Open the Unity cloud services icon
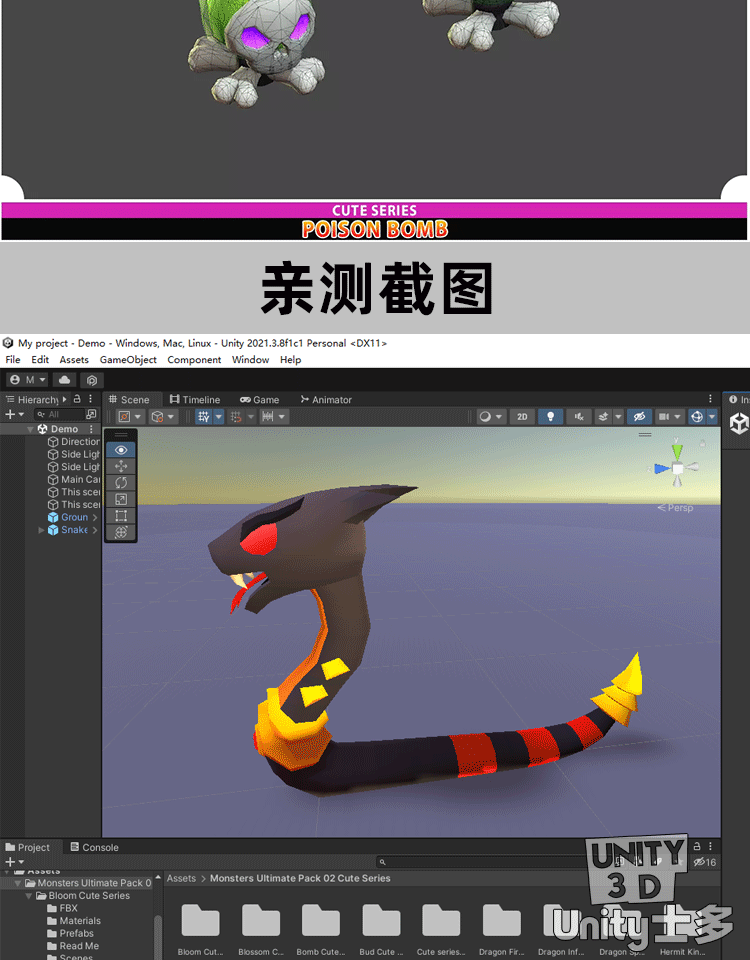The height and width of the screenshot is (960, 750). 64,380
